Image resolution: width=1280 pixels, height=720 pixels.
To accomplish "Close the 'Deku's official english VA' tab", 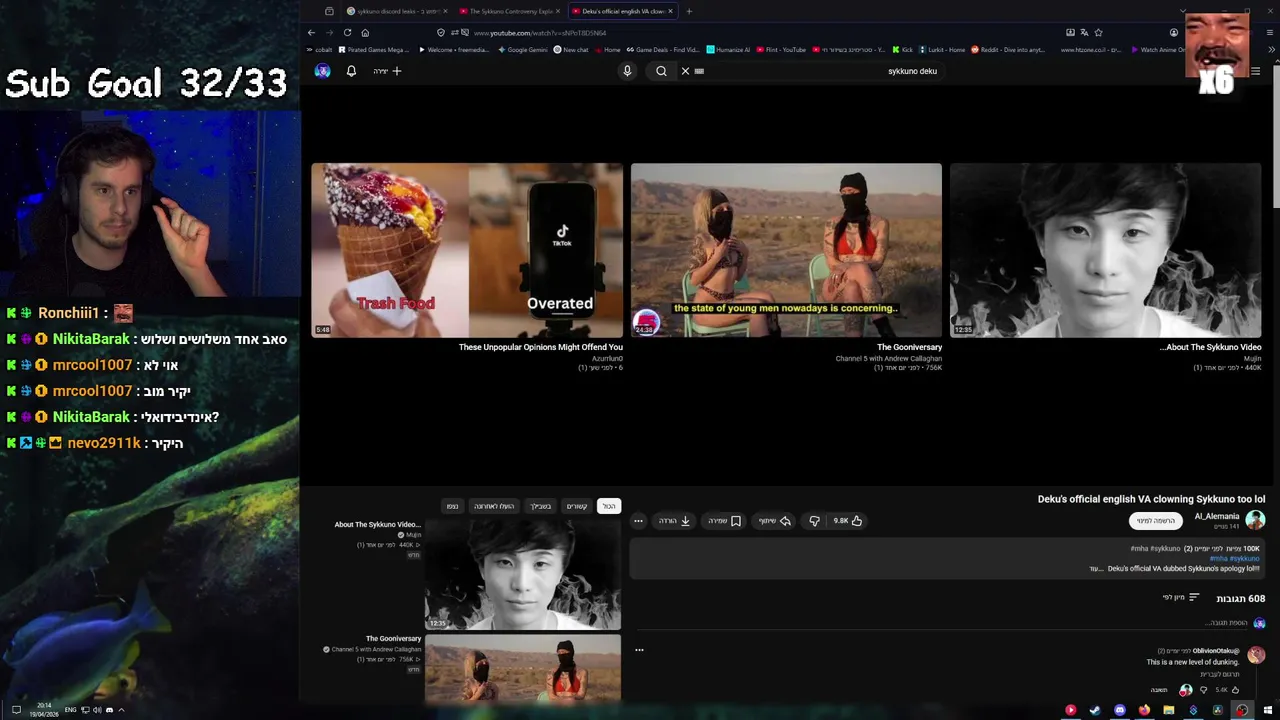I will (x=671, y=11).
